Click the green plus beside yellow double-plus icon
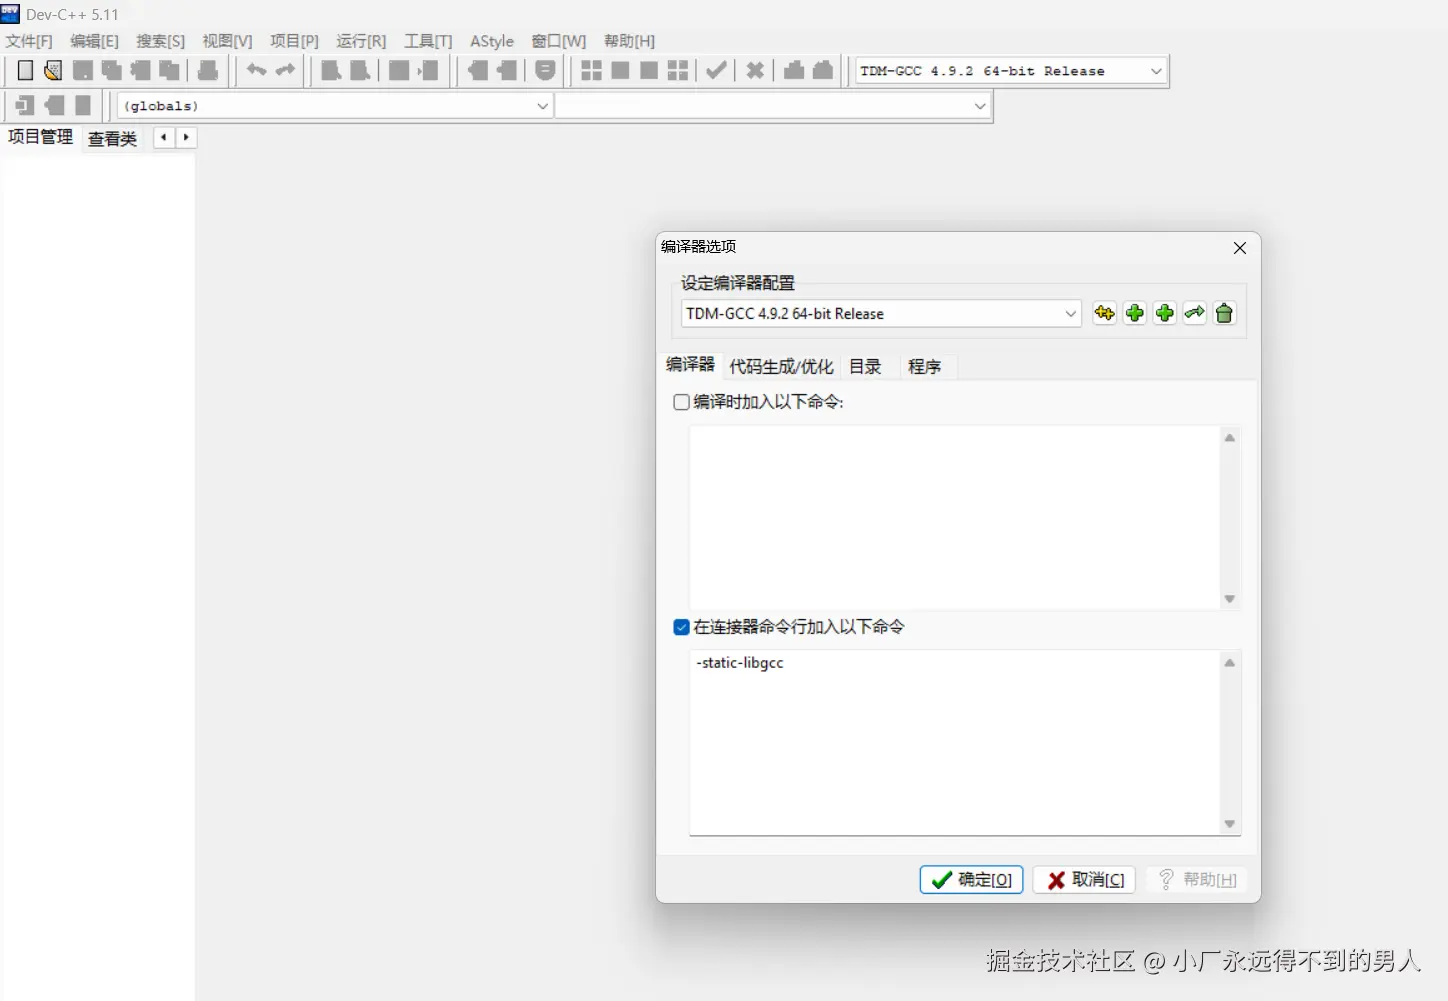This screenshot has width=1448, height=1001. (x=1135, y=313)
